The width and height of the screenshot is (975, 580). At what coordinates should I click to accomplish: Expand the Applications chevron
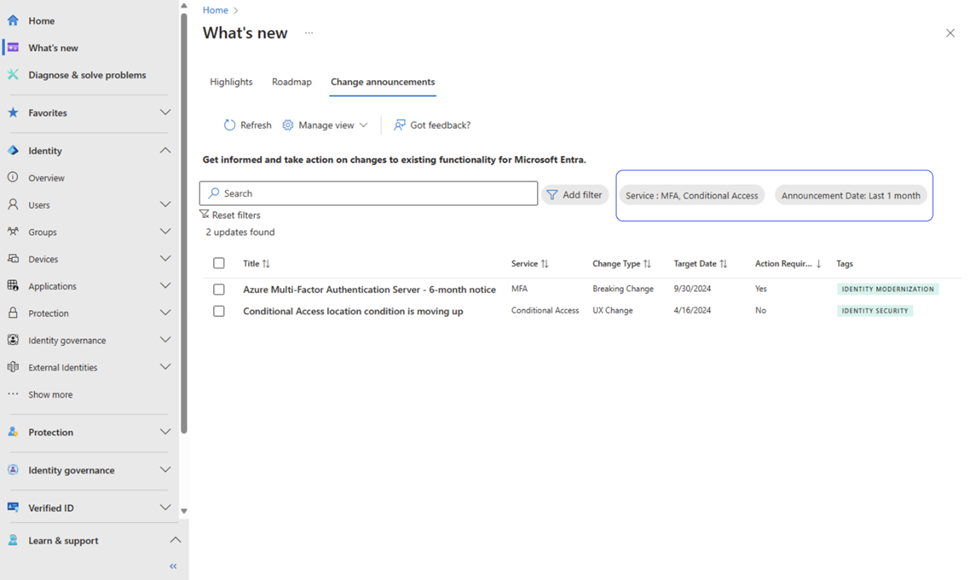(165, 285)
